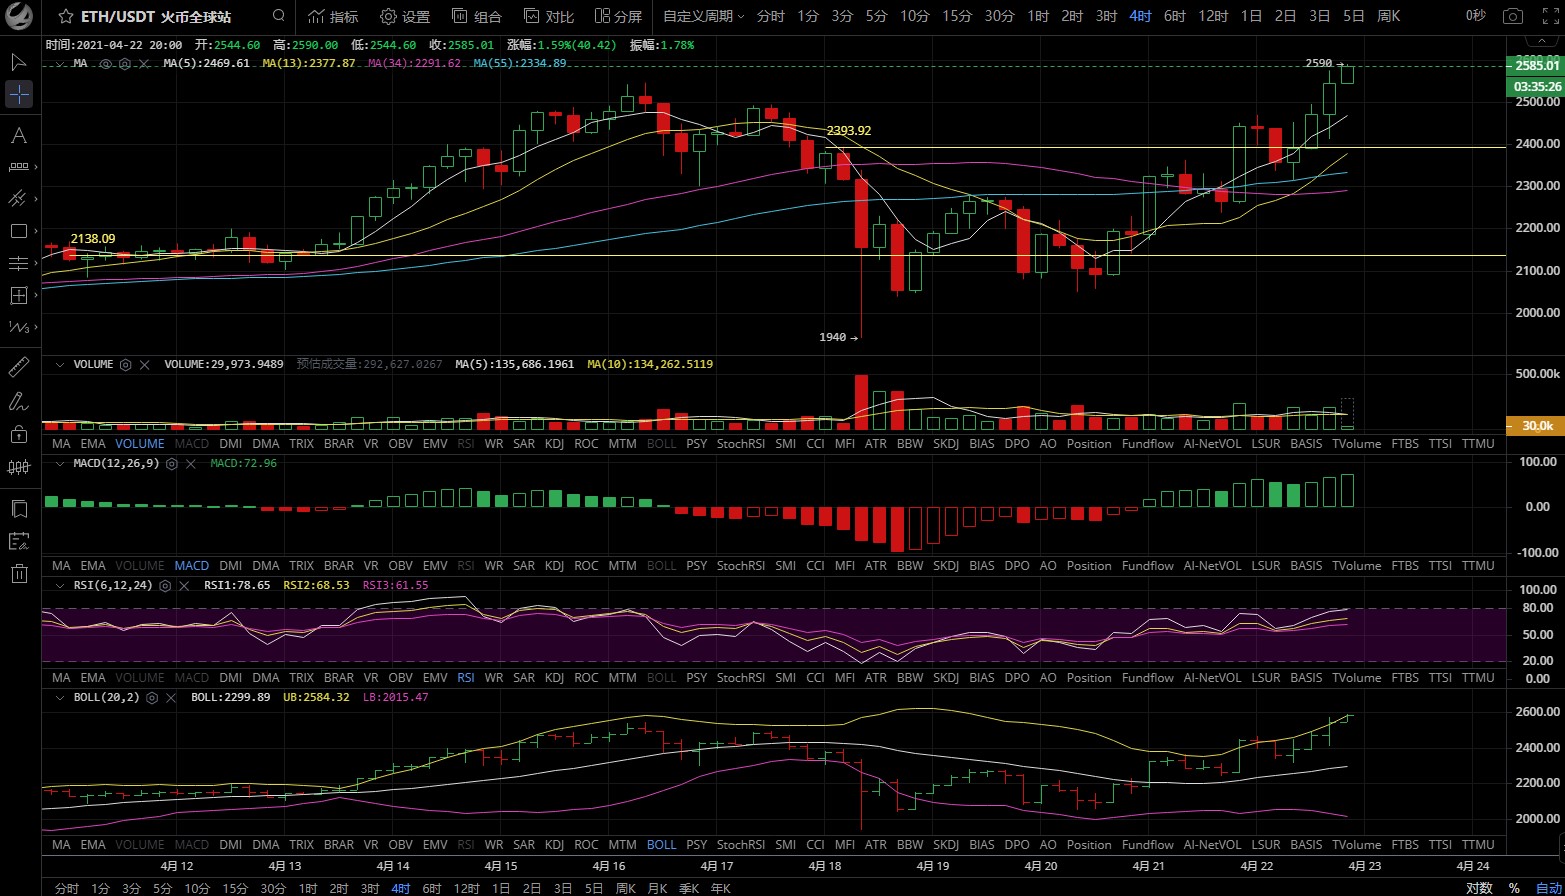Select the freehand pen drawing tool

coord(19,401)
